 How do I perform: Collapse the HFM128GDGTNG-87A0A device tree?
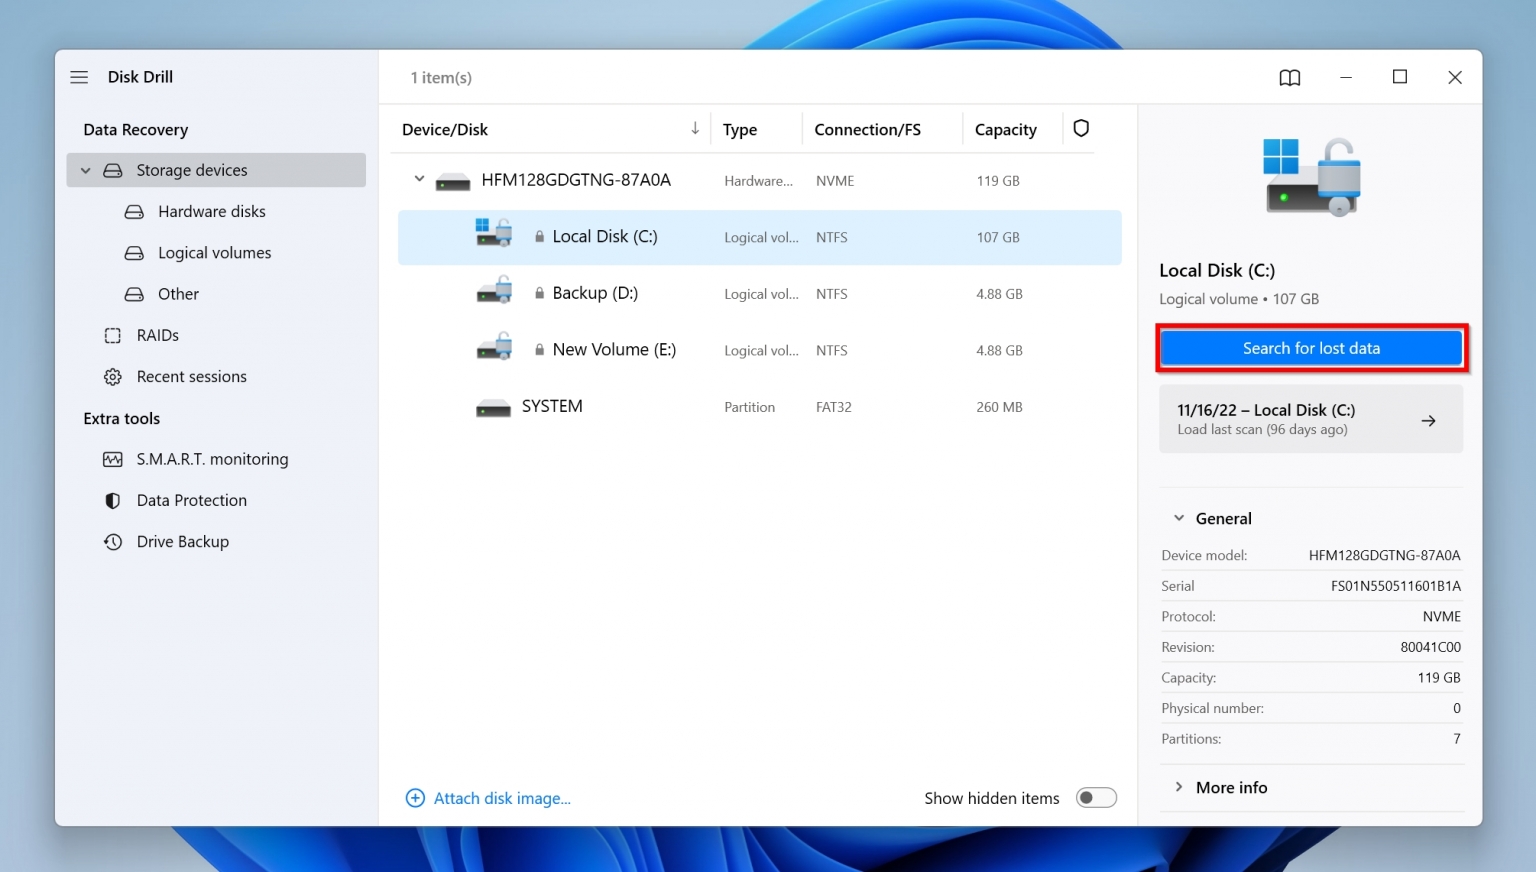pyautogui.click(x=419, y=179)
